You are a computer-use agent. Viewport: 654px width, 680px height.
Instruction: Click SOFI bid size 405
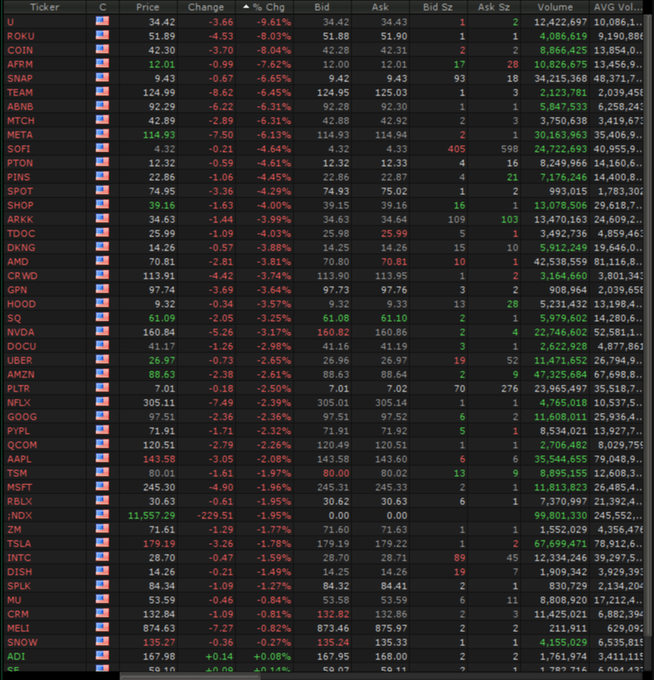pos(456,149)
